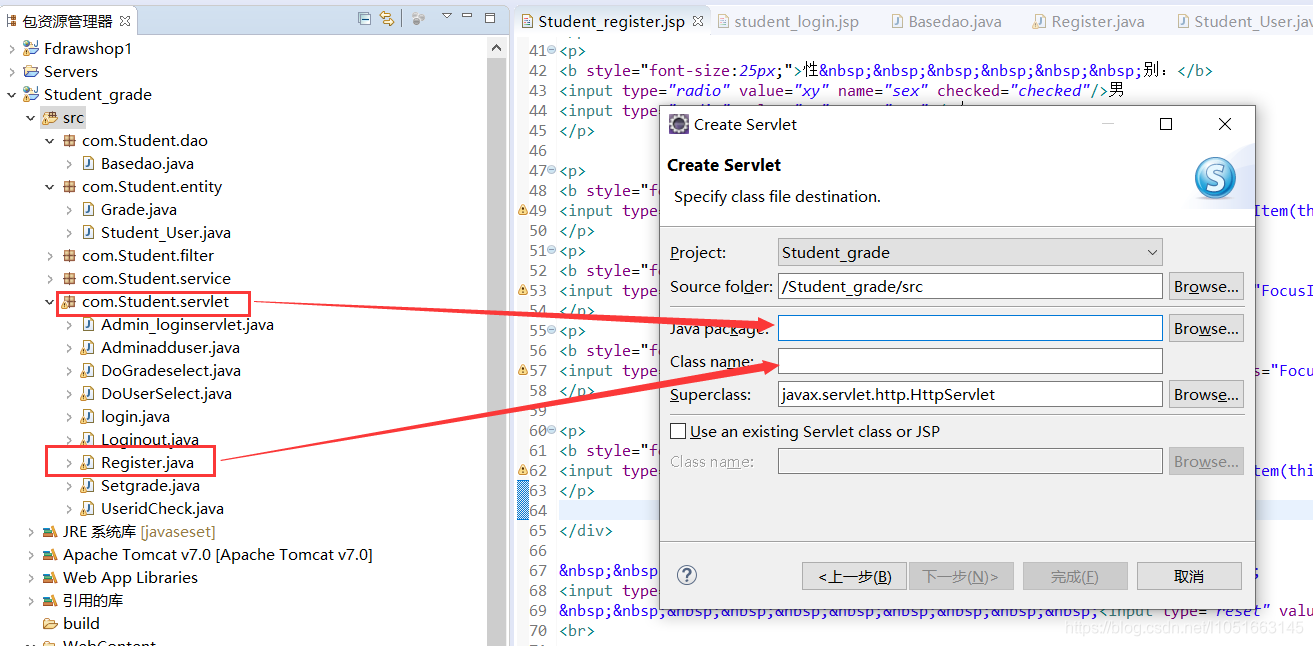Expand com.Student.filter package
1313x646 pixels.
point(50,255)
